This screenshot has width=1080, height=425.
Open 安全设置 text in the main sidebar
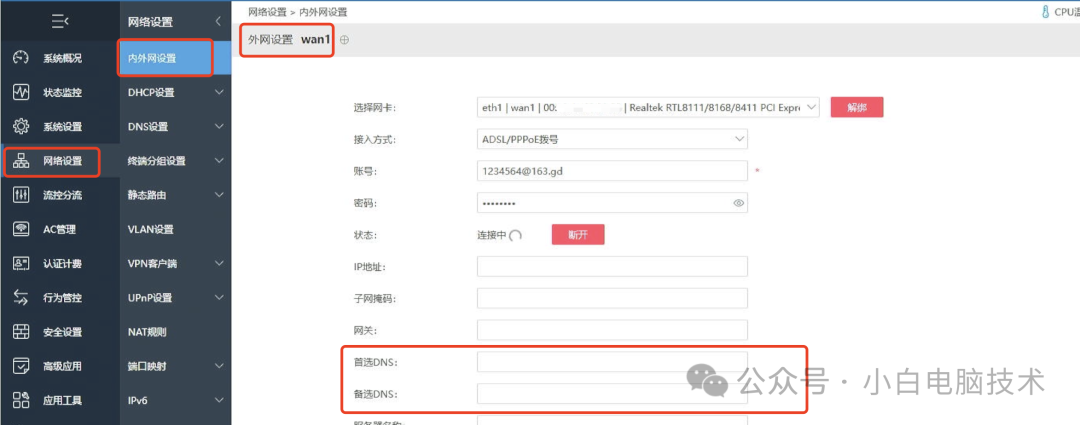coord(62,332)
